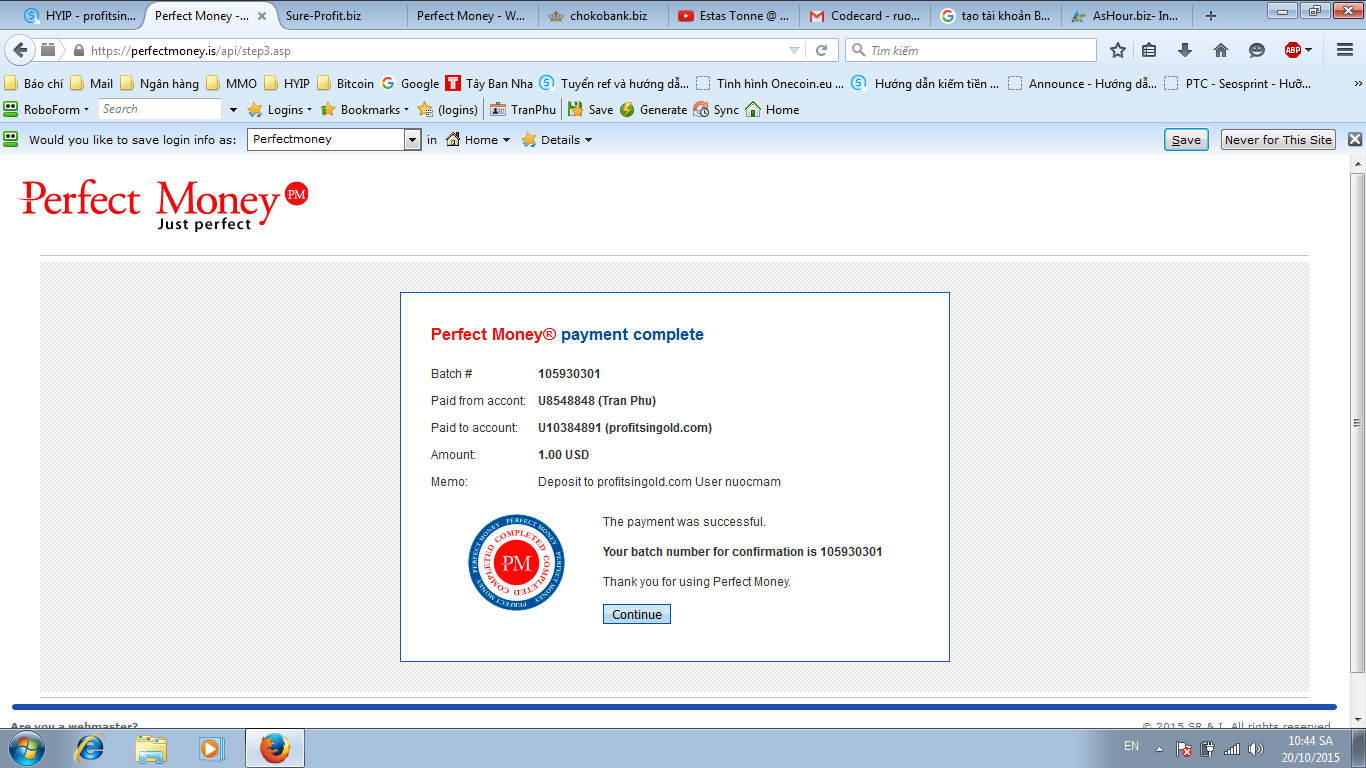Click the Firefox back arrow button

tap(20, 50)
